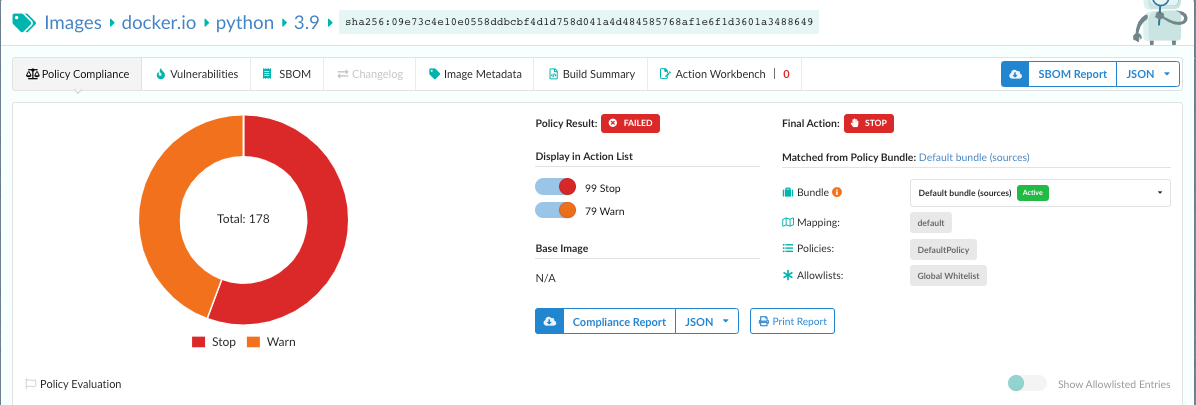Viewport: 1196px width, 405px height.
Task: Click the sha256 image digest field
Action: point(578,23)
